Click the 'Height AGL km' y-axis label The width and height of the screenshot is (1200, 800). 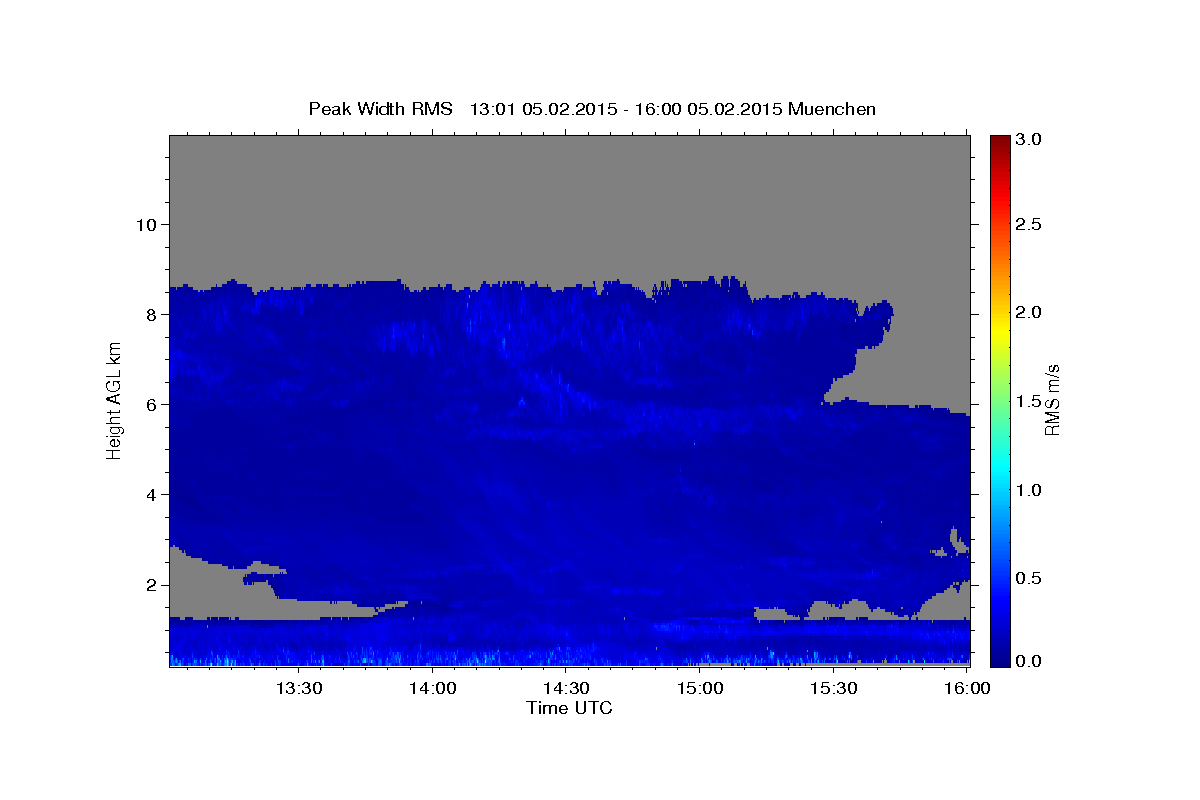point(114,400)
